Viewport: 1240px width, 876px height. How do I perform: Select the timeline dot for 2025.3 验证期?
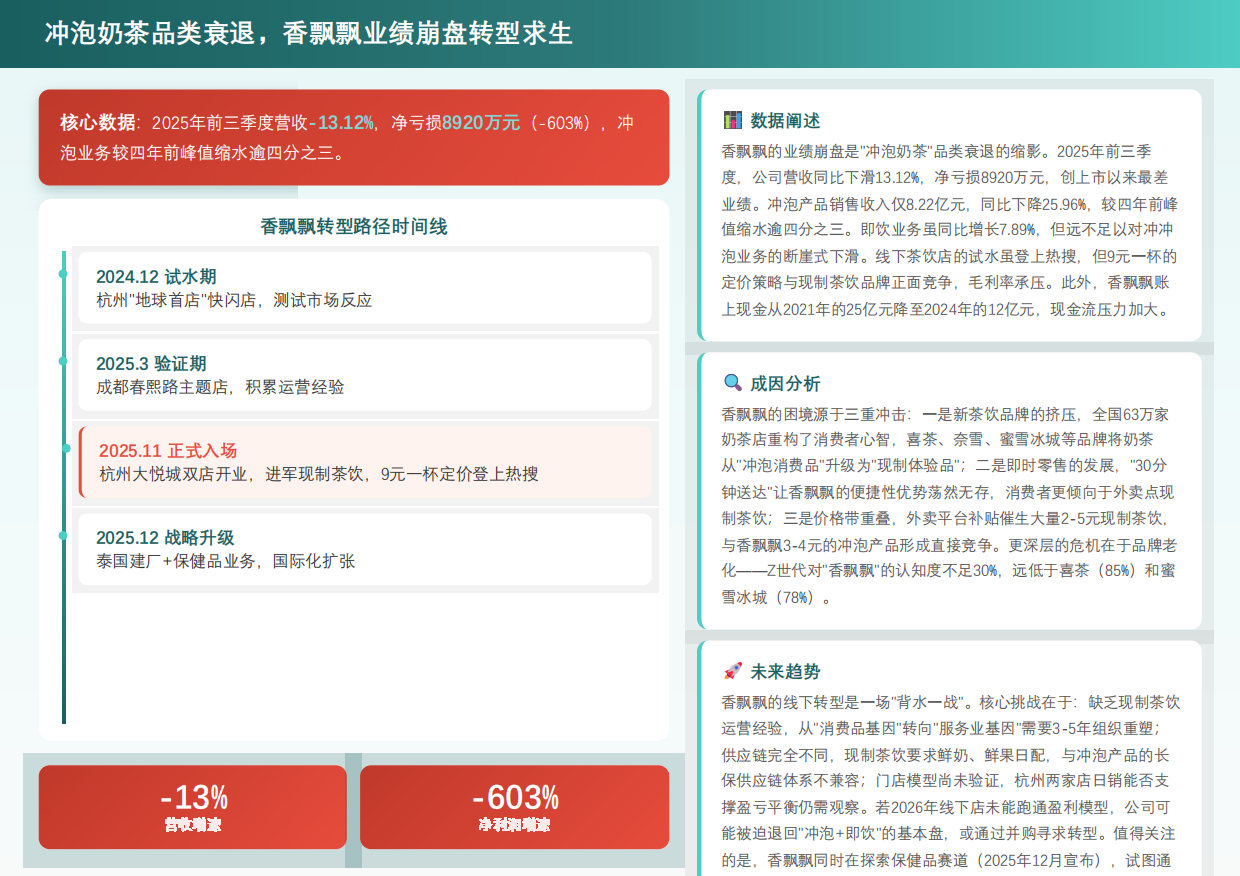tap(64, 361)
